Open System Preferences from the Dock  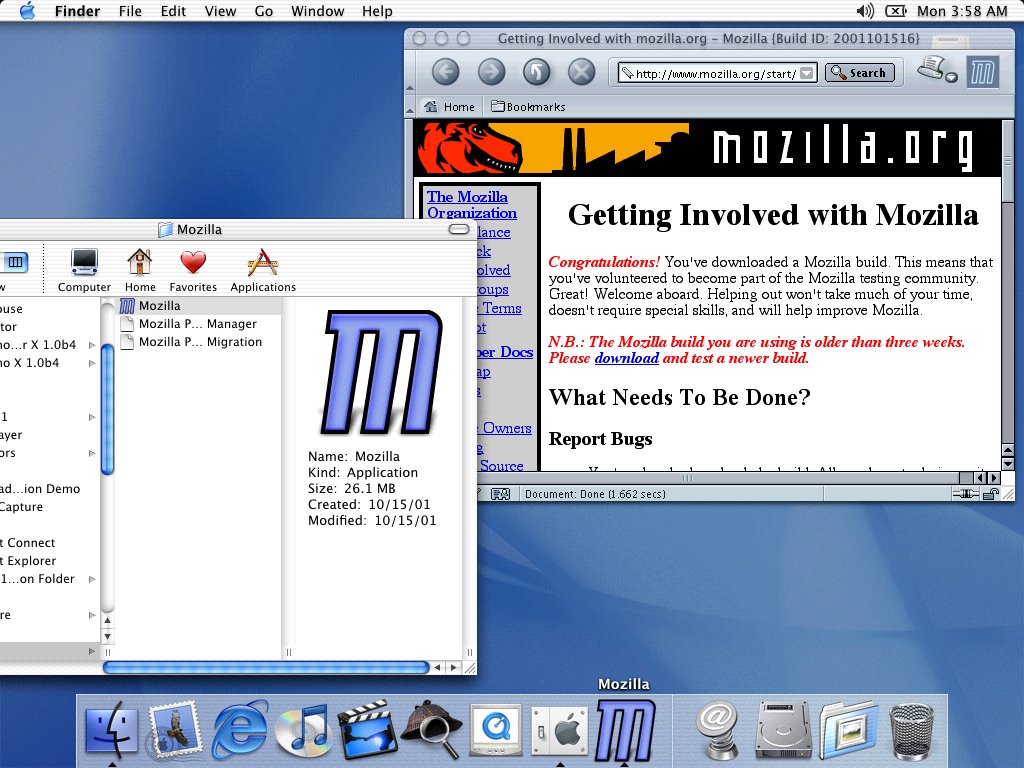(x=560, y=731)
